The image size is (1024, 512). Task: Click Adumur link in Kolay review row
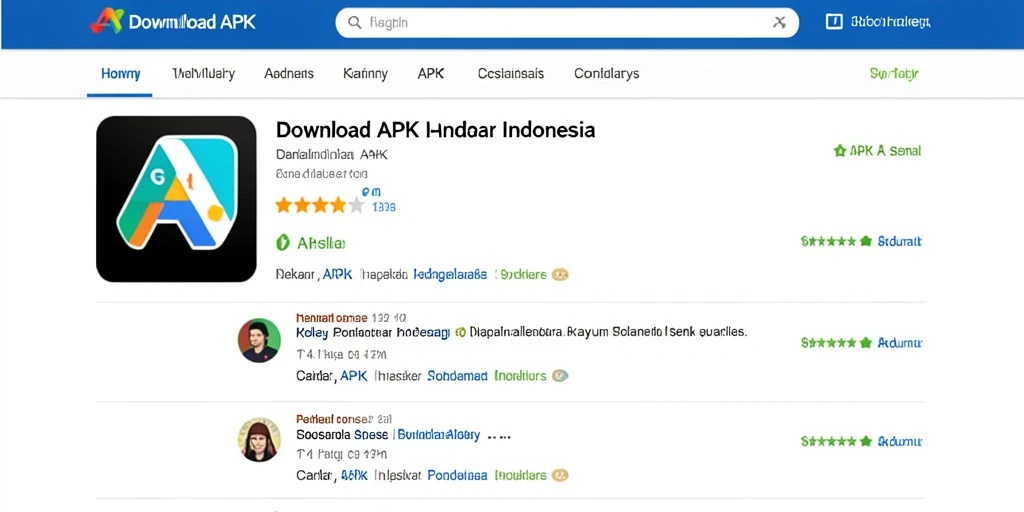pos(899,343)
